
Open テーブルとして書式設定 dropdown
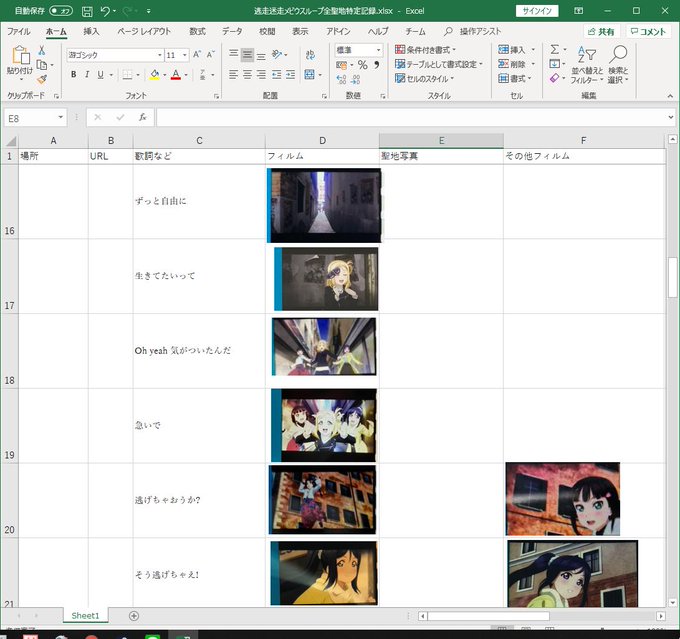coord(439,64)
